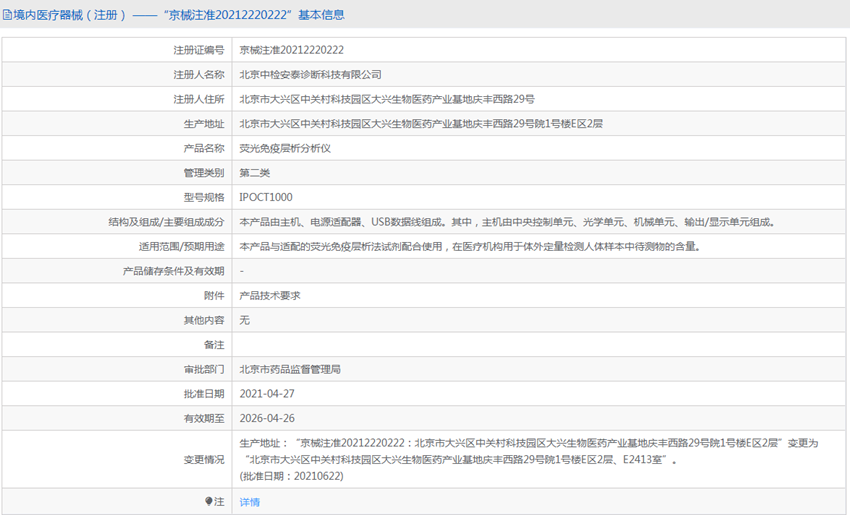This screenshot has height=515, width=850.
Task: Click the 结构及组成 description text
Action: point(507,222)
